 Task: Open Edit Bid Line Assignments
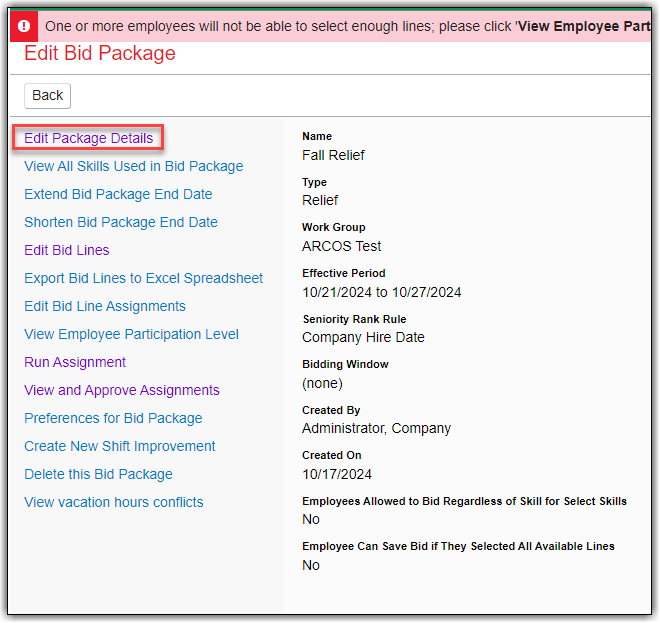105,306
